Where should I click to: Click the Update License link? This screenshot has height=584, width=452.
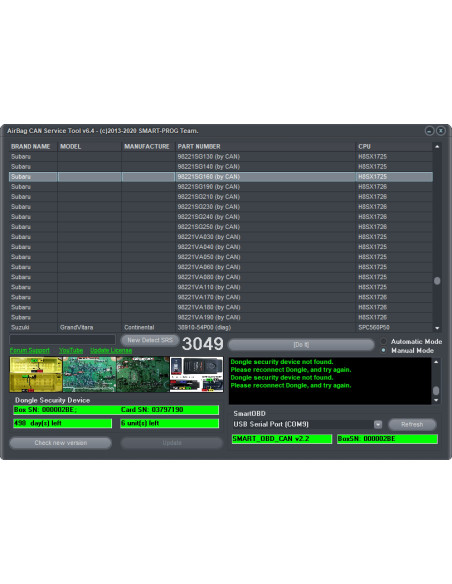111,350
